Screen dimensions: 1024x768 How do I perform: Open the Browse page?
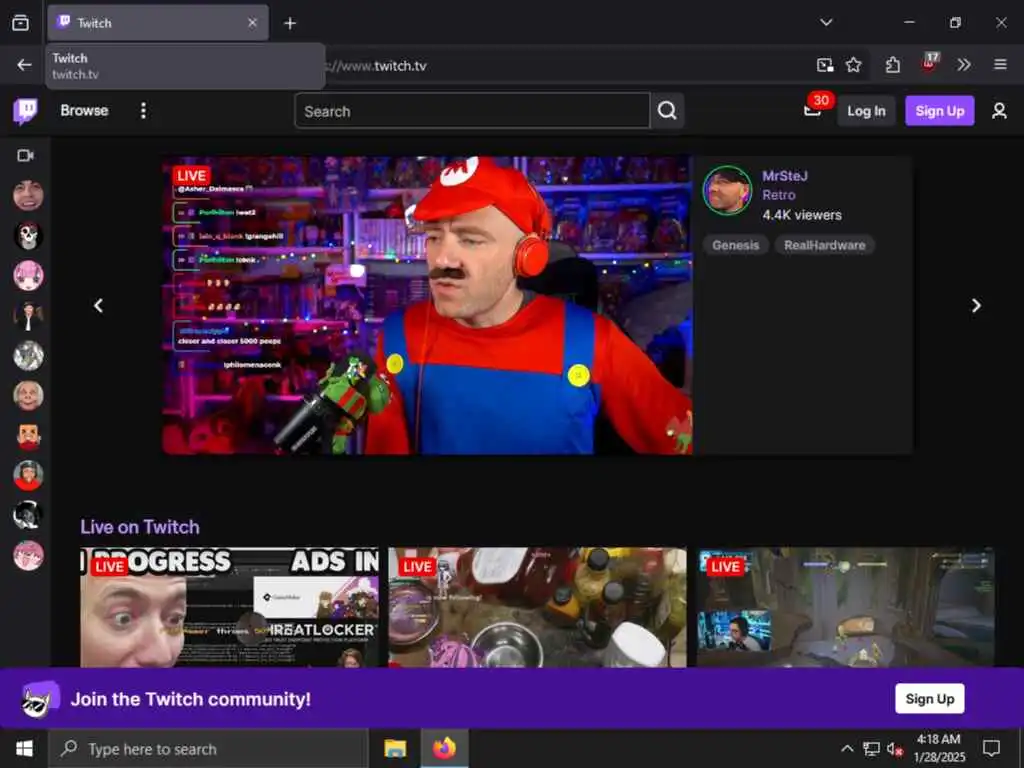coord(84,110)
